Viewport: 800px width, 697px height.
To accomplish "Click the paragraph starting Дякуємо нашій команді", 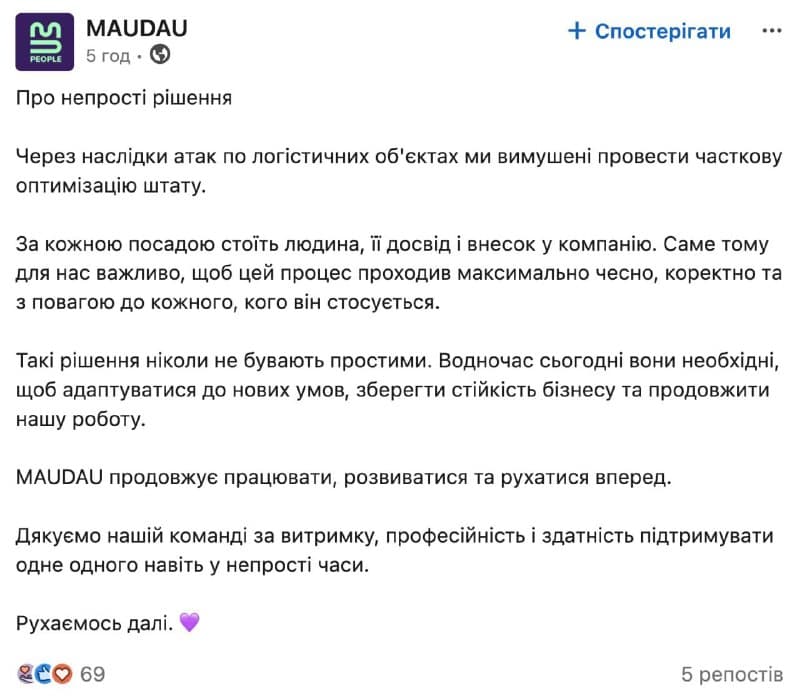I will pyautogui.click(x=395, y=551).
